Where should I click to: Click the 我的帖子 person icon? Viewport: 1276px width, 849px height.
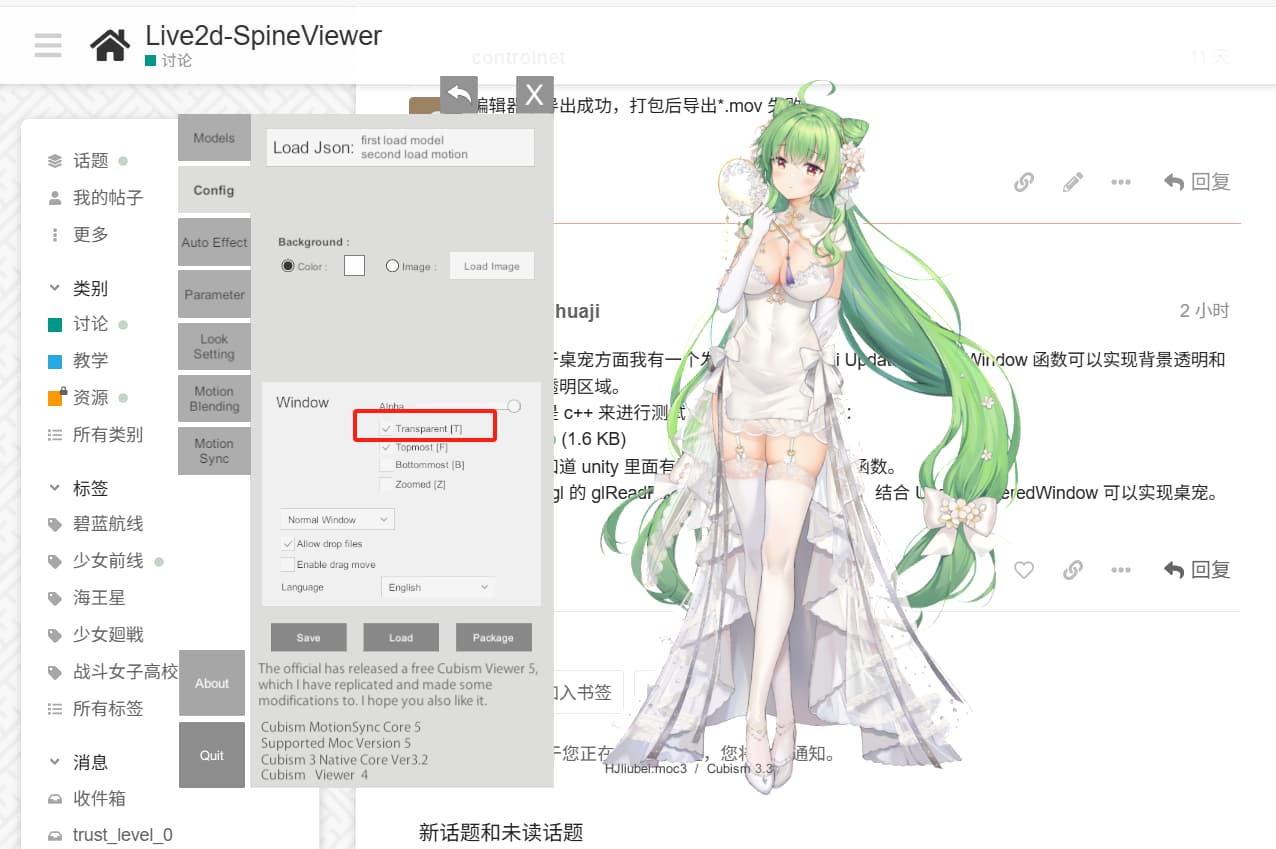pos(55,198)
